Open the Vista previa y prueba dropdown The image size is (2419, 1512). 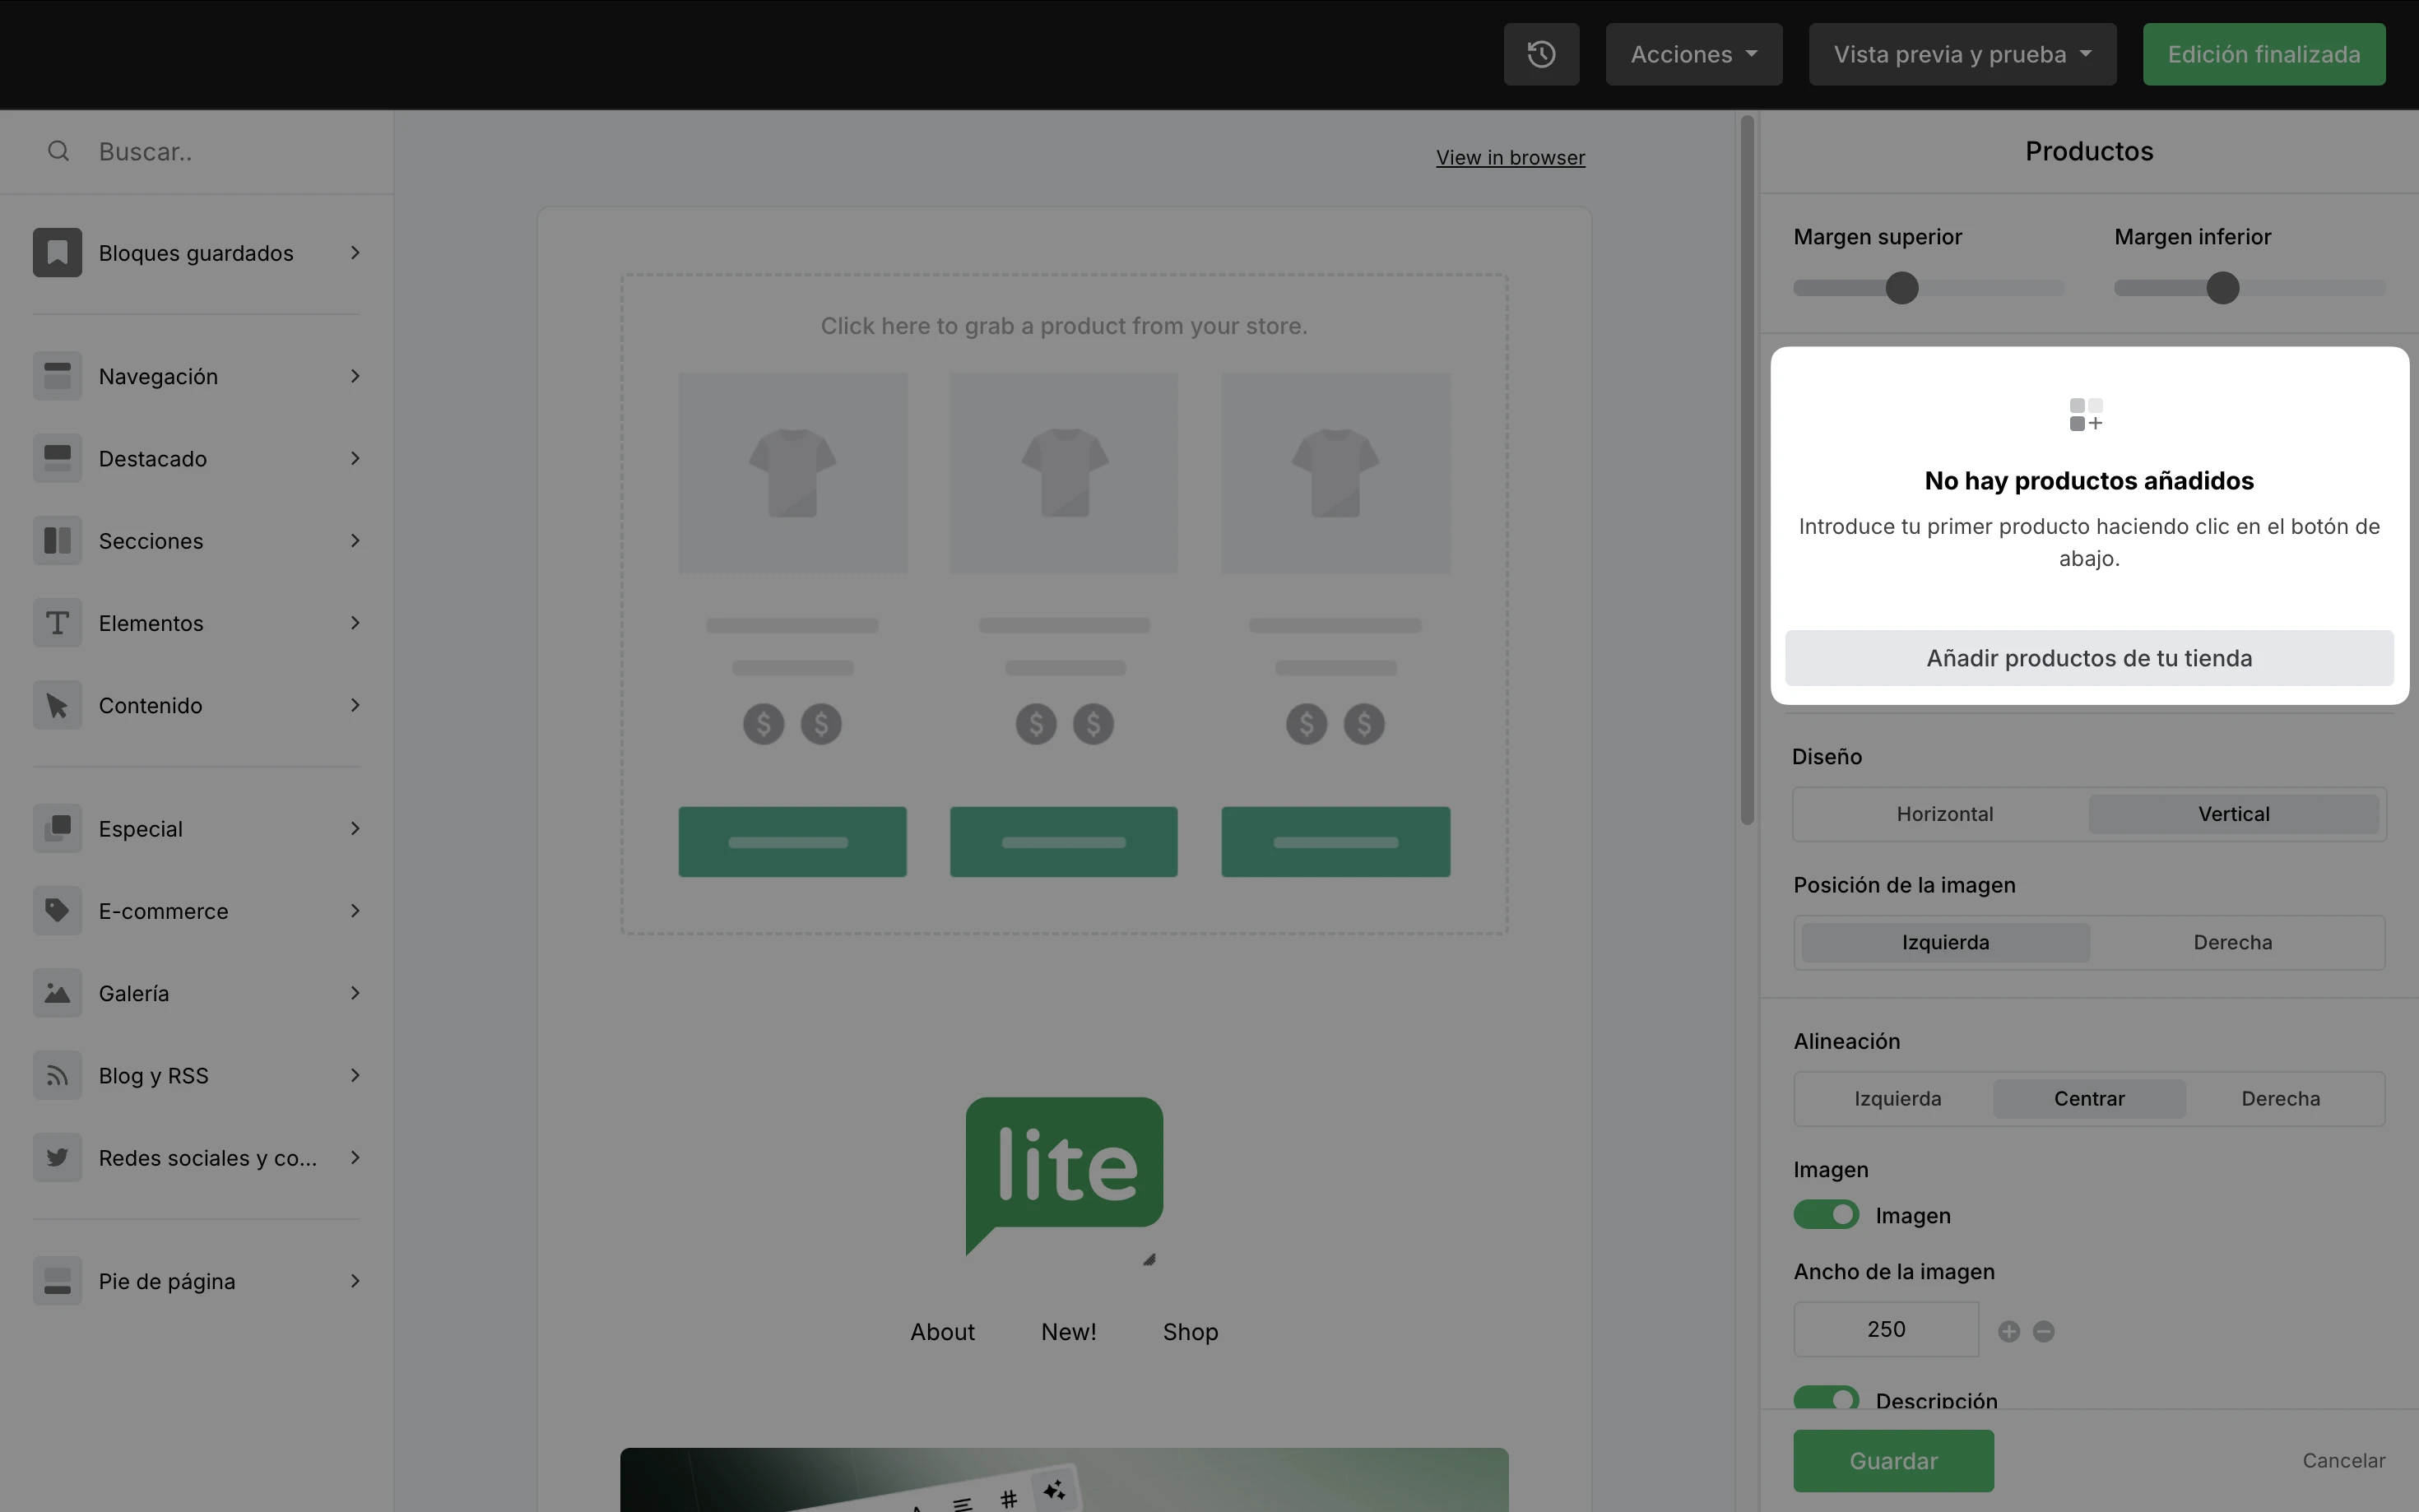(x=1962, y=54)
